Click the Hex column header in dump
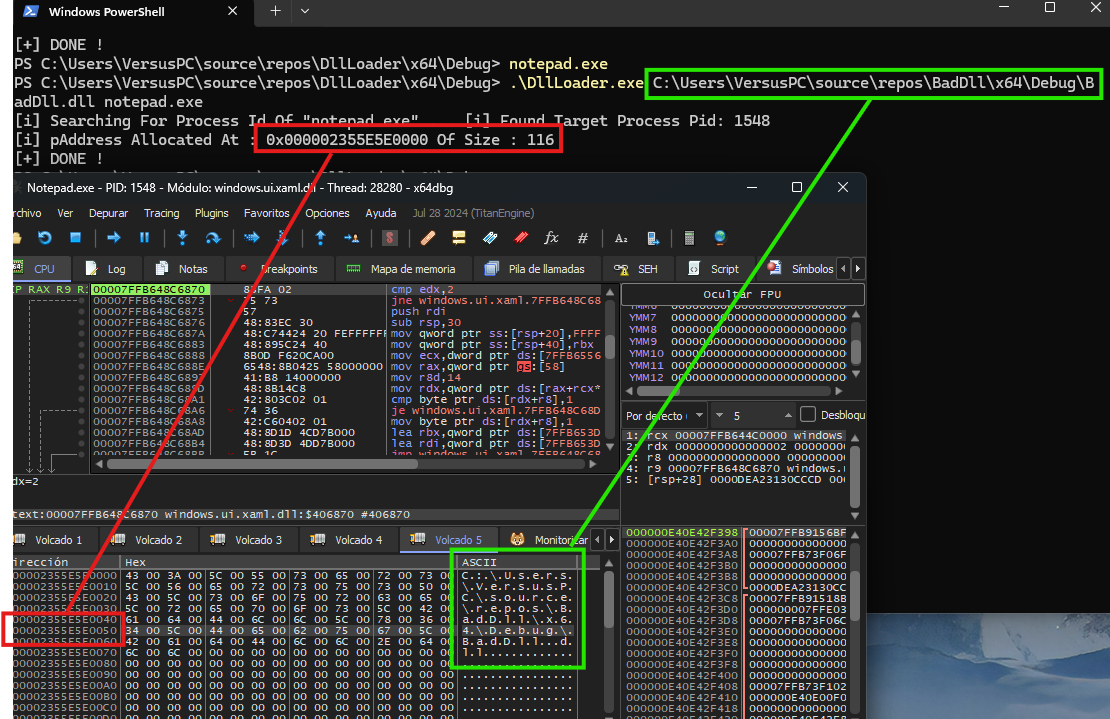1110x719 pixels. pyautogui.click(x=287, y=562)
